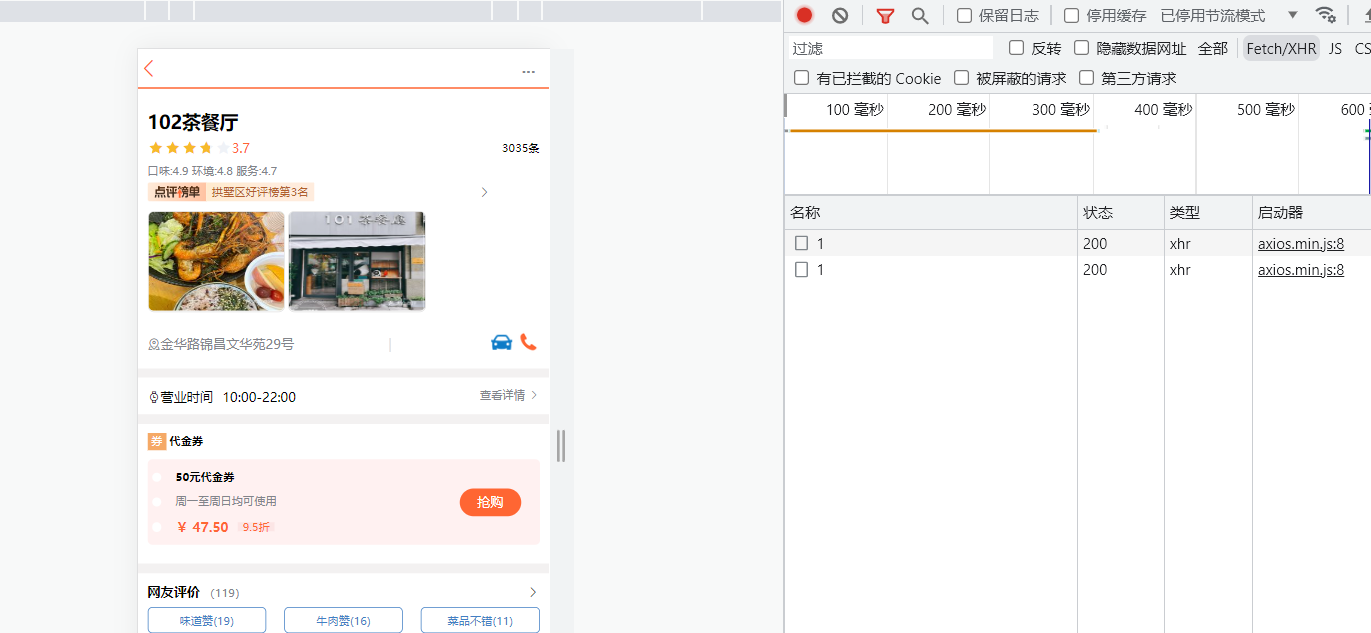Click the location pin by the address
The height and width of the screenshot is (633, 1371).
pyautogui.click(x=154, y=344)
